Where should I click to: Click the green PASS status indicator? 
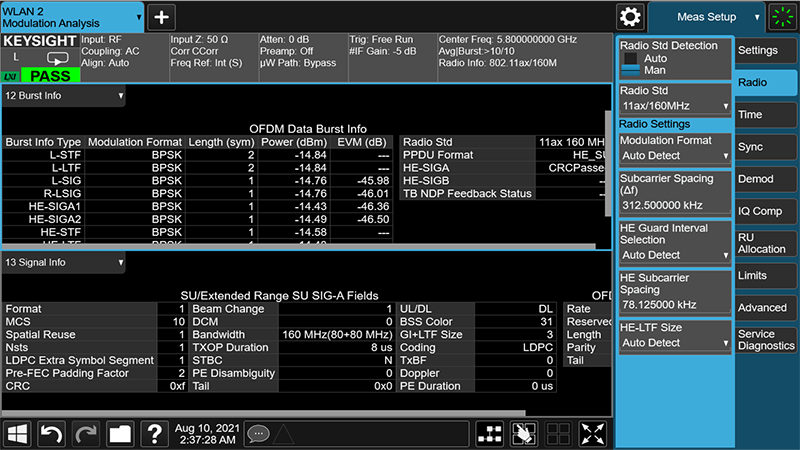[x=50, y=76]
